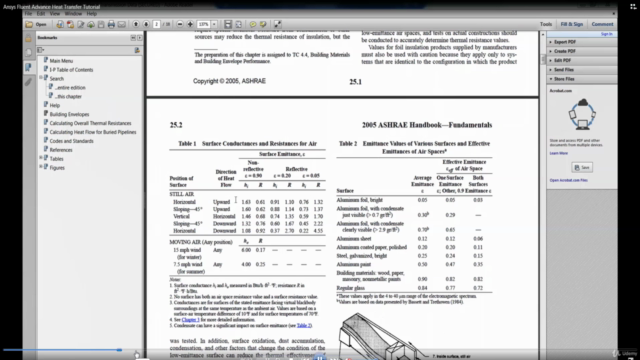640x360 pixels.
Task: Go to next page with down arrow
Action: pyautogui.click(x=146, y=24)
